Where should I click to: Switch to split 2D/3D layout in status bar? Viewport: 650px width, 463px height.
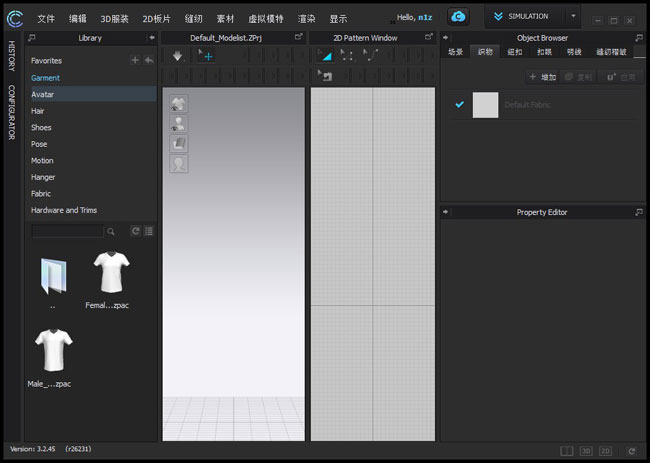coord(567,451)
